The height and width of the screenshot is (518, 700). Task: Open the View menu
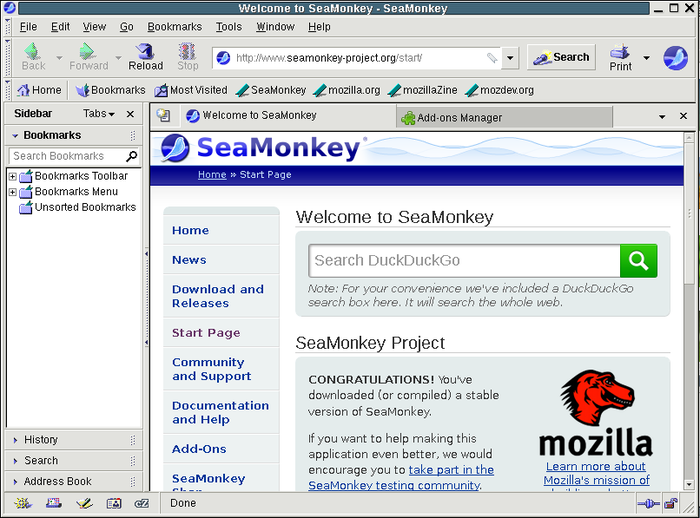[94, 27]
